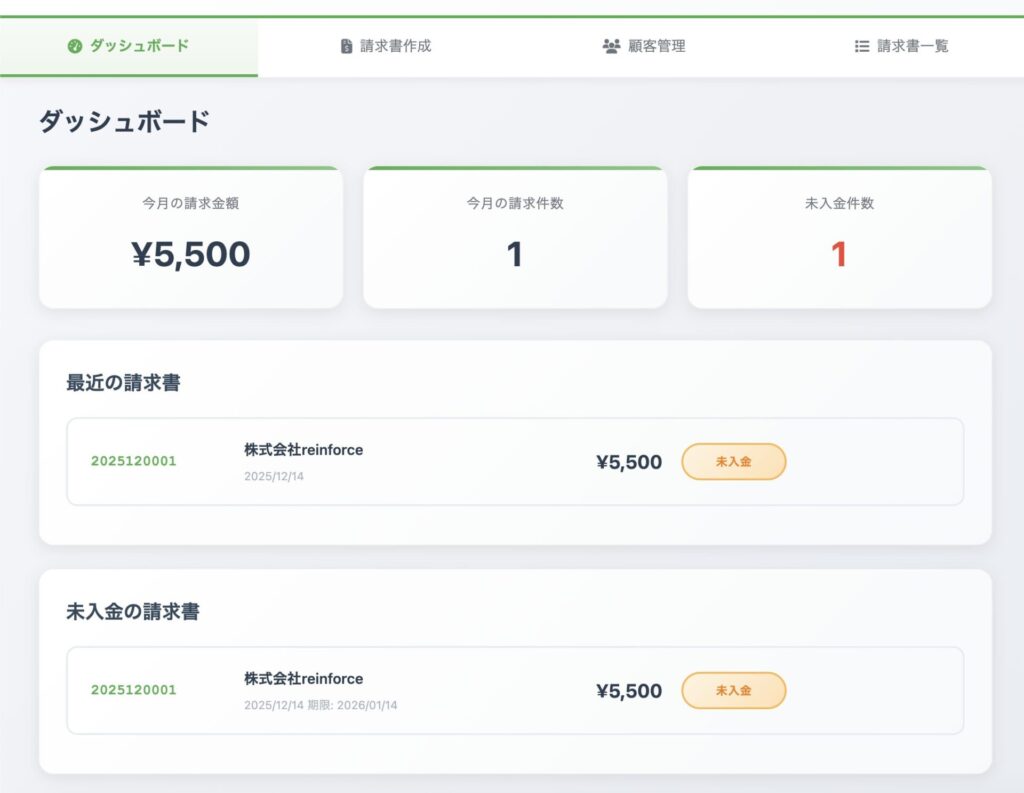Click the 今月の請求金額 summary card
The width and height of the screenshot is (1024, 793).
[x=191, y=238]
